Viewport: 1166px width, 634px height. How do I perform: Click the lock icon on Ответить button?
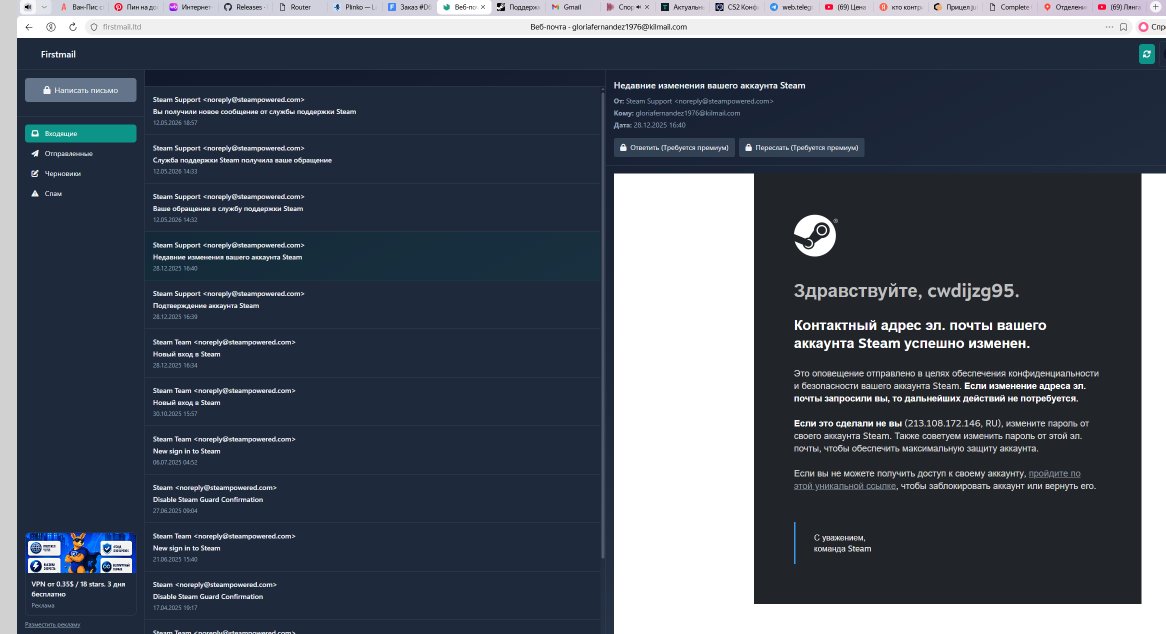coord(623,147)
